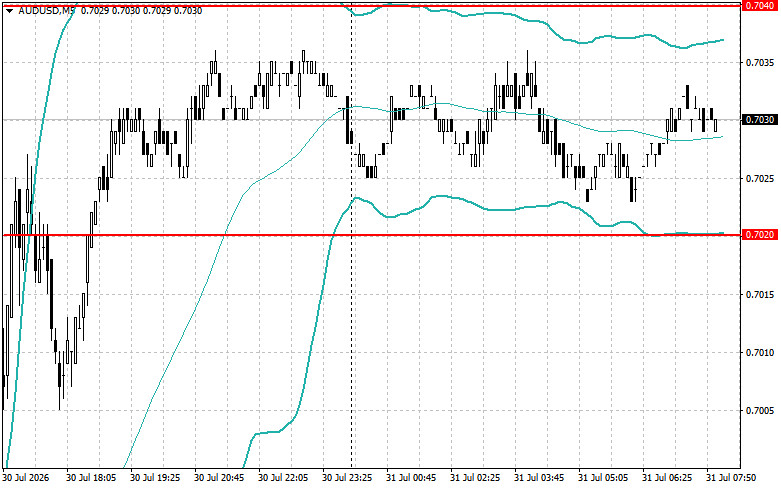
Task: Click the 0.7010 price scale value
Action: tap(760, 353)
